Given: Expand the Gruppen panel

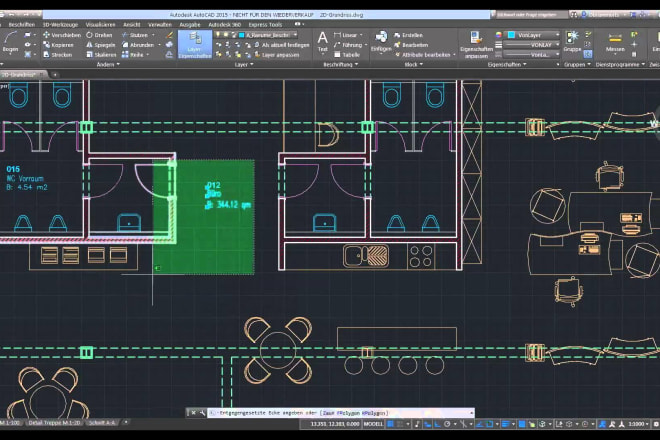Looking at the screenshot, I should pyautogui.click(x=577, y=64).
